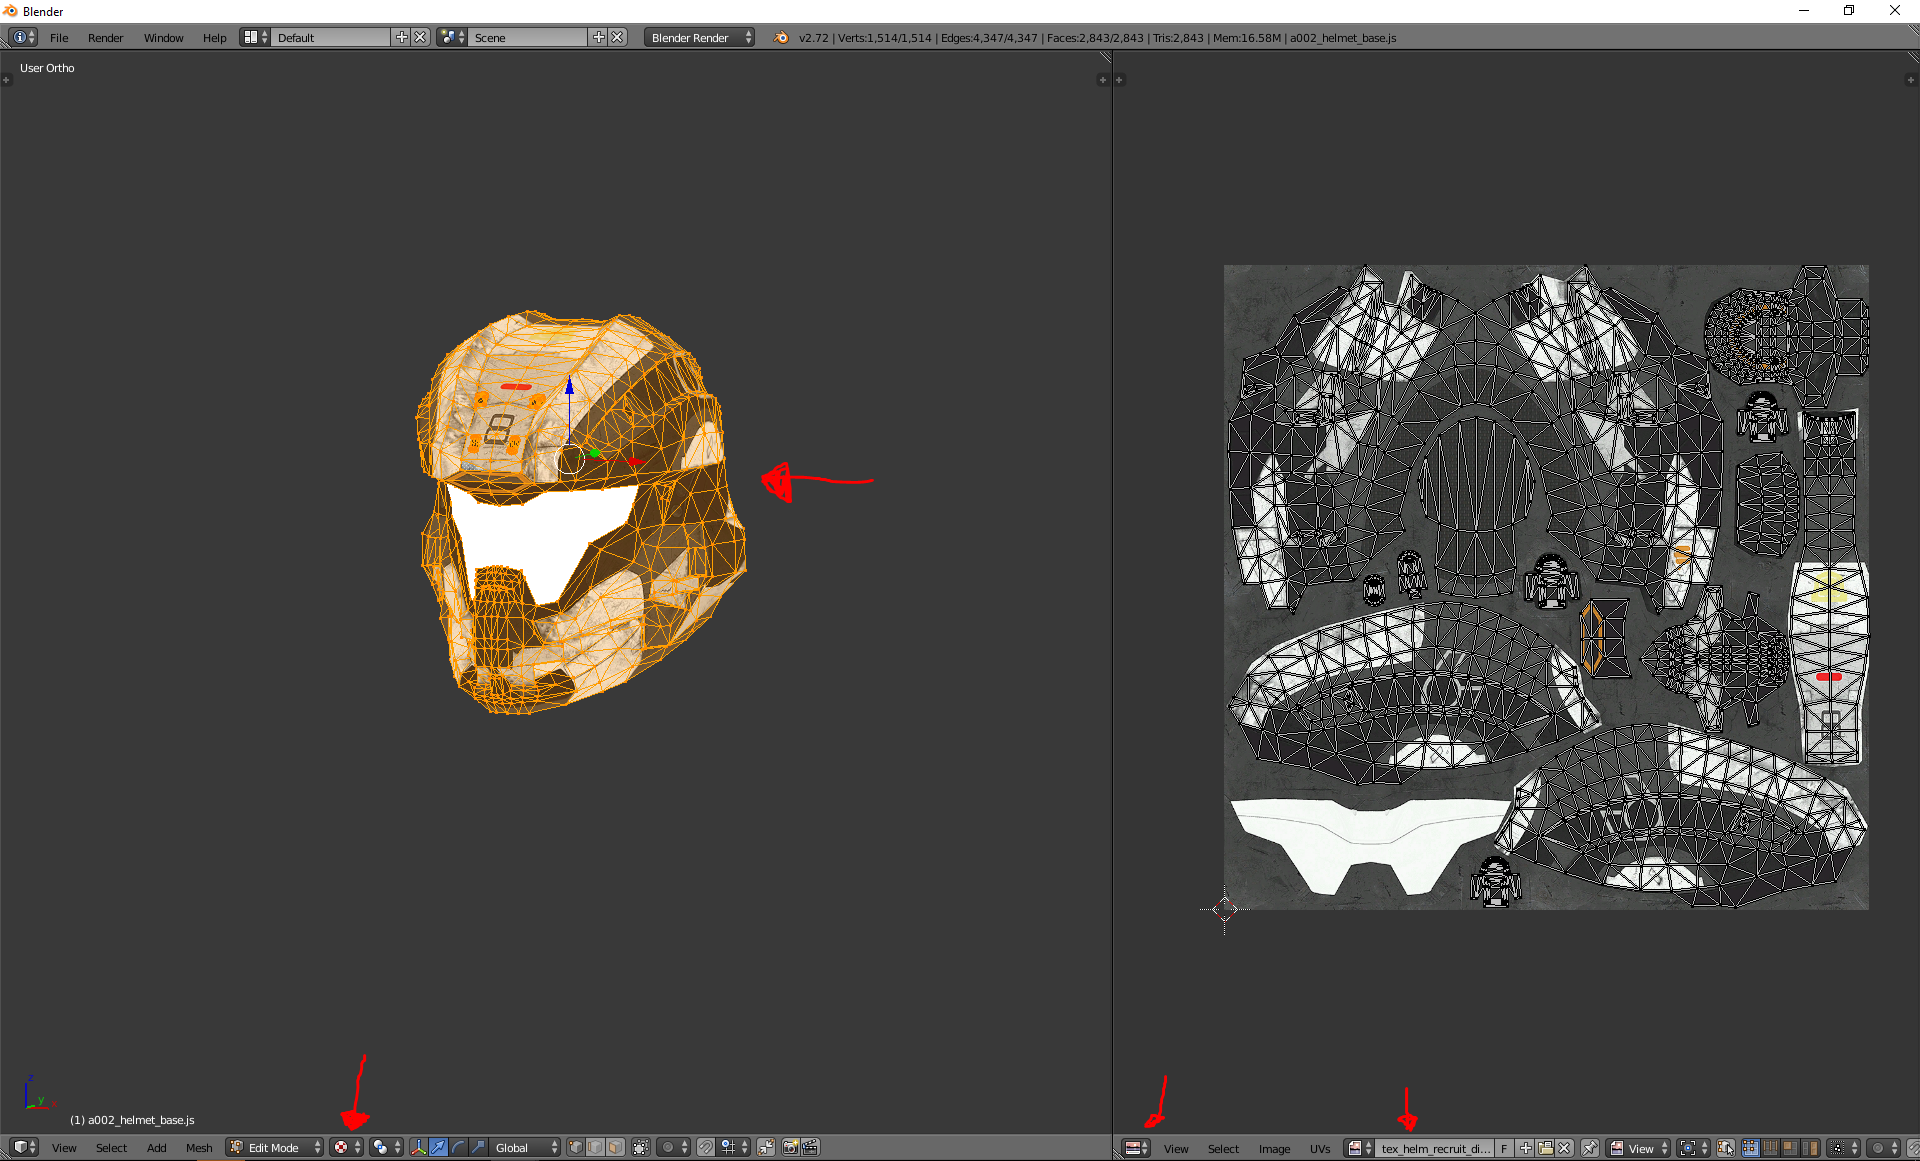Screen dimensions: 1920x1161
Task: Open the 3D viewport View menu
Action: [x=64, y=1147]
